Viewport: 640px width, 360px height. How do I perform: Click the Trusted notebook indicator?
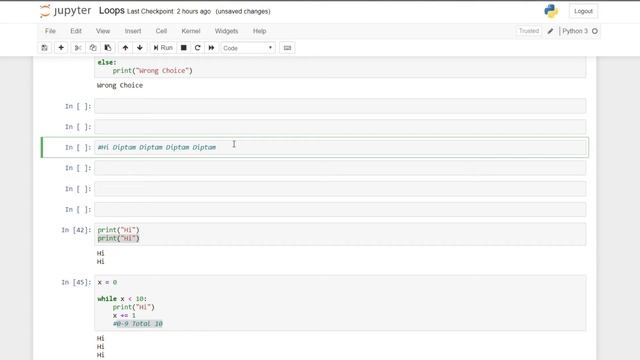tap(529, 31)
